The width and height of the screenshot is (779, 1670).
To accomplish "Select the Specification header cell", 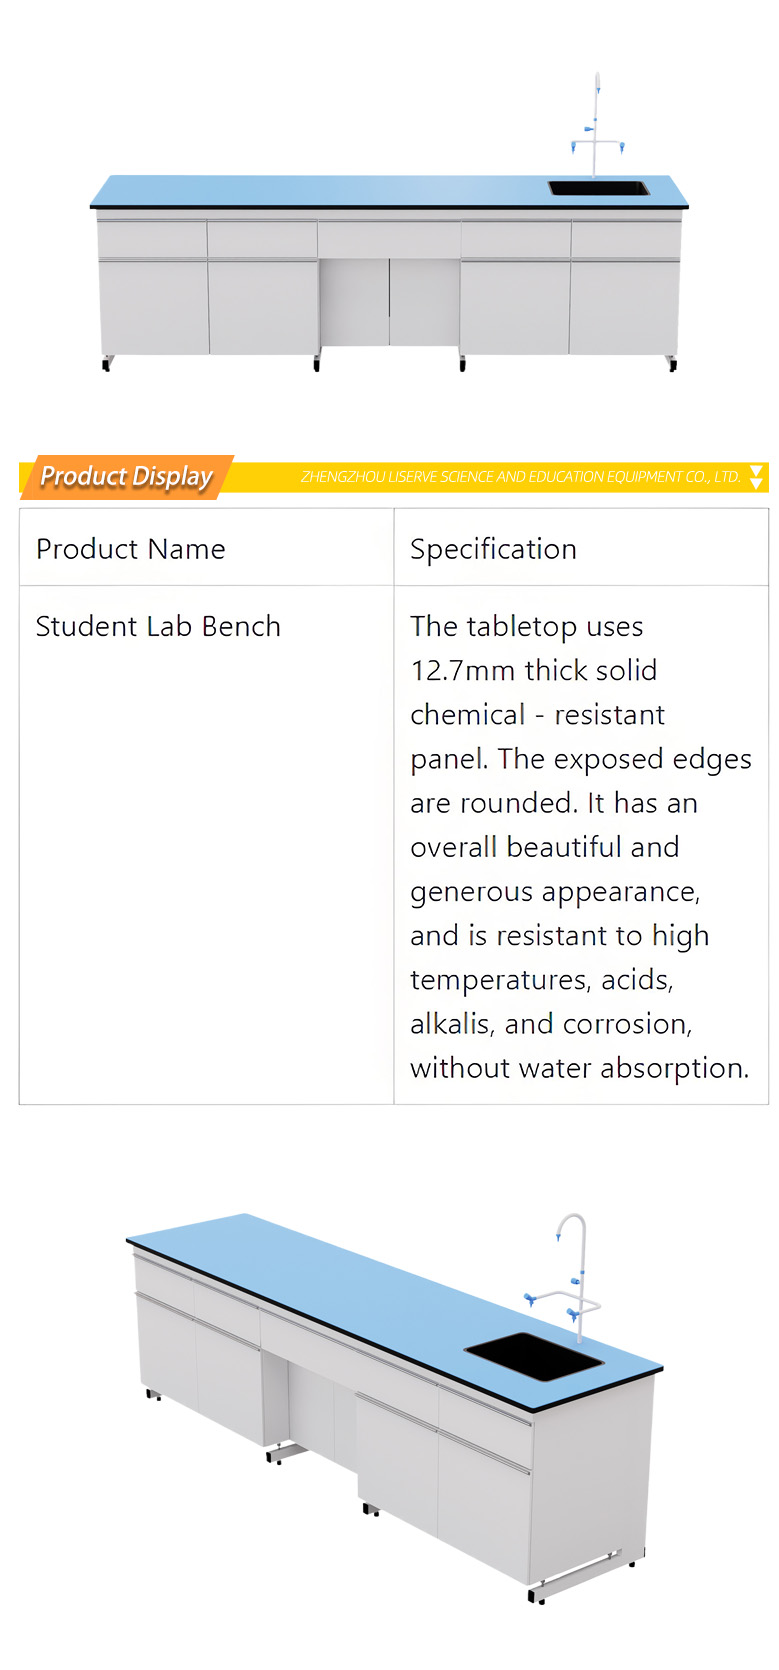I will [x=581, y=548].
